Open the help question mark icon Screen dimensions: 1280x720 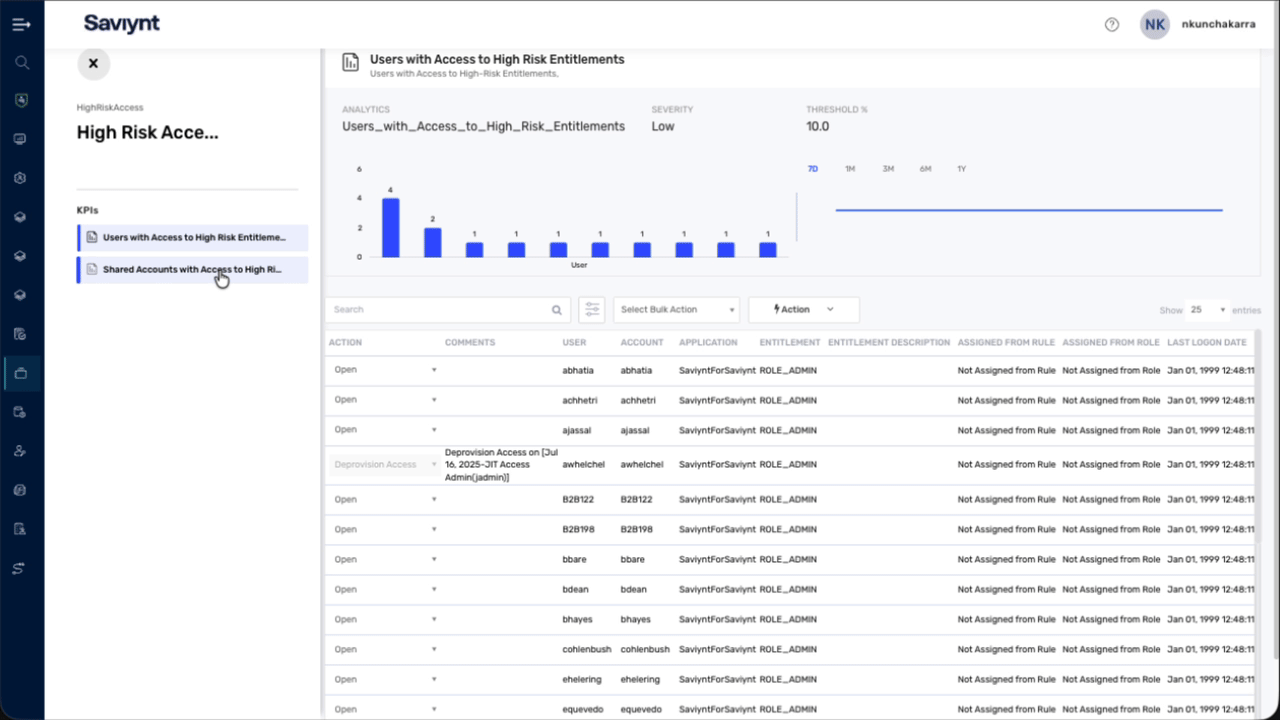point(1112,25)
